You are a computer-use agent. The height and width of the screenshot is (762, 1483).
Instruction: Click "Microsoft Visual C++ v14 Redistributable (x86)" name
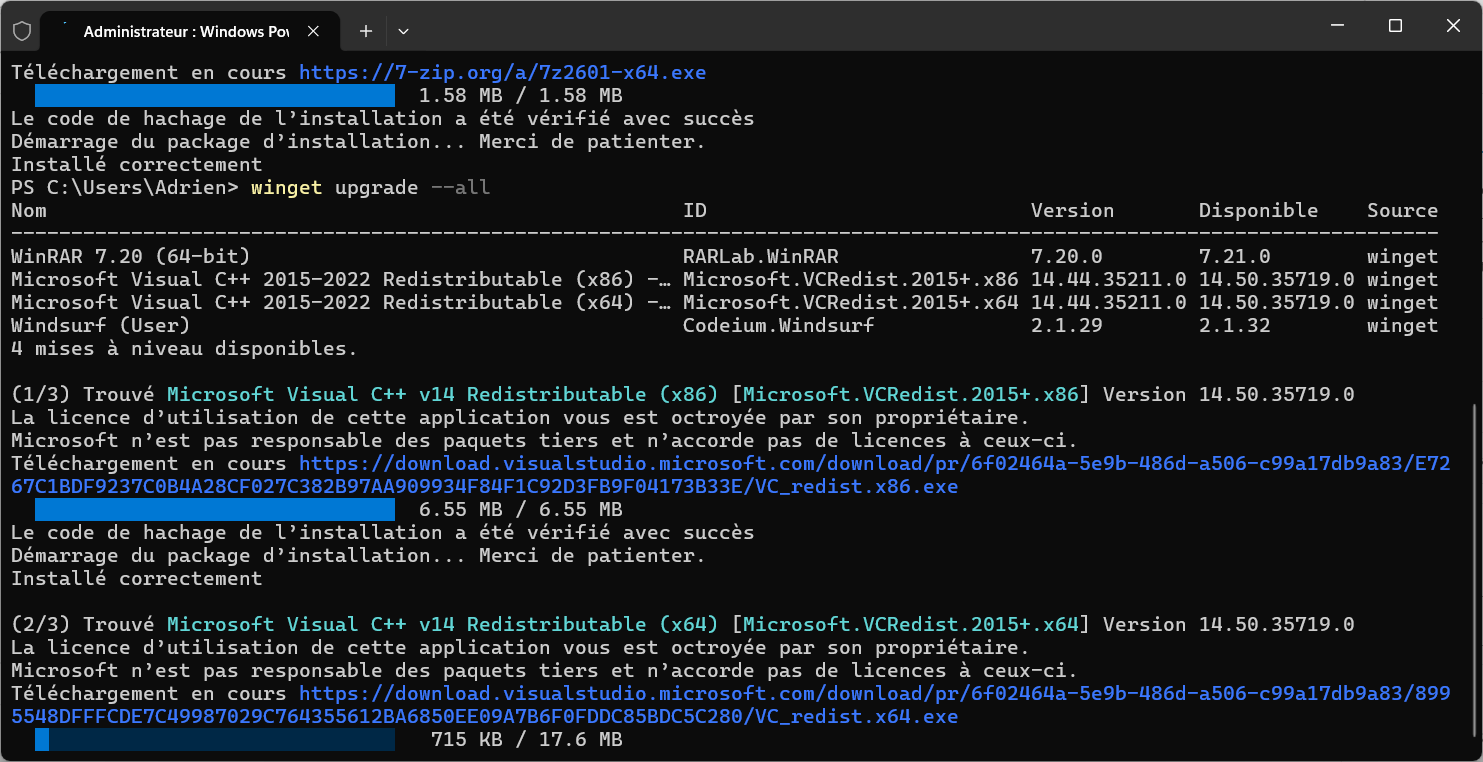(443, 395)
